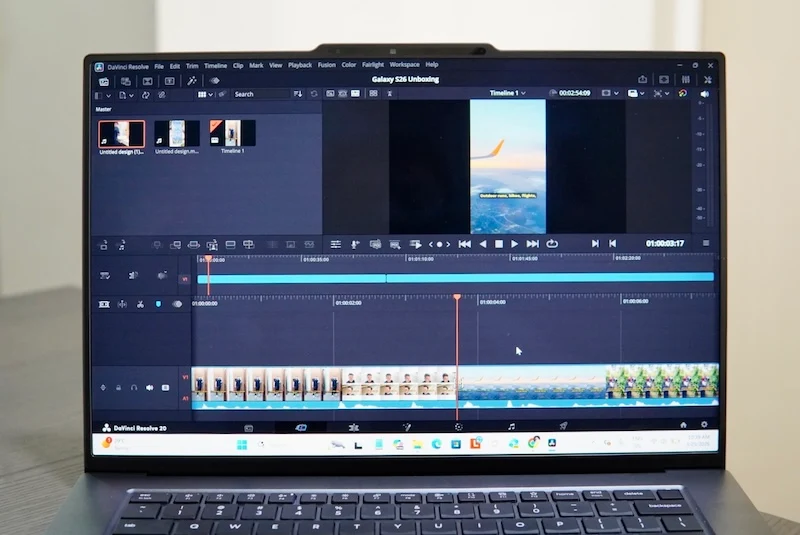Open the Trim menu

[192, 66]
